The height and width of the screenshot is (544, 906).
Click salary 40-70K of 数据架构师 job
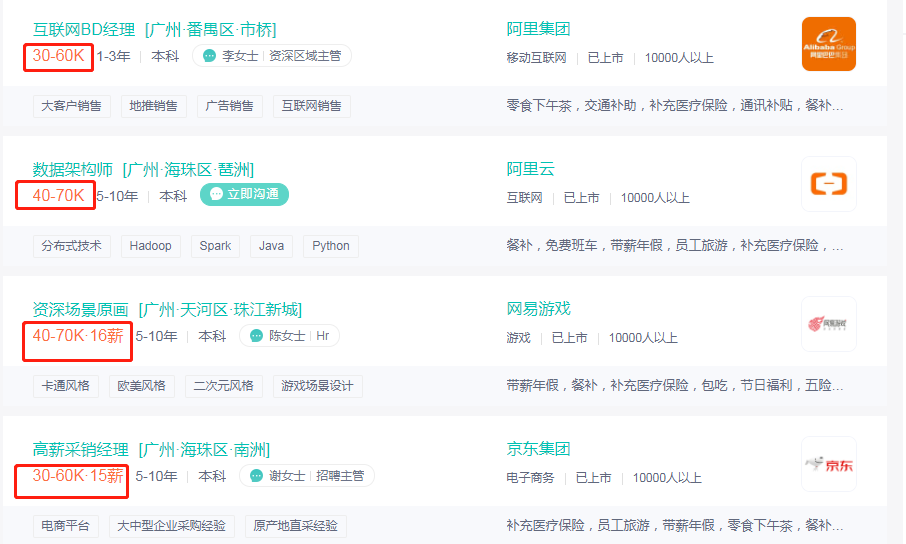58,195
